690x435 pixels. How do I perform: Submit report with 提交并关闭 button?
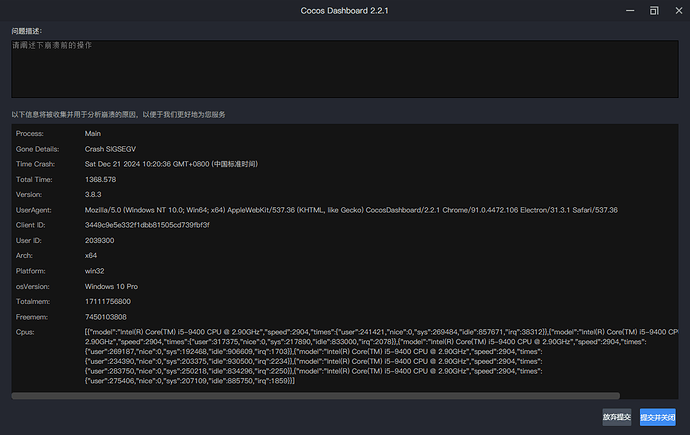658,416
